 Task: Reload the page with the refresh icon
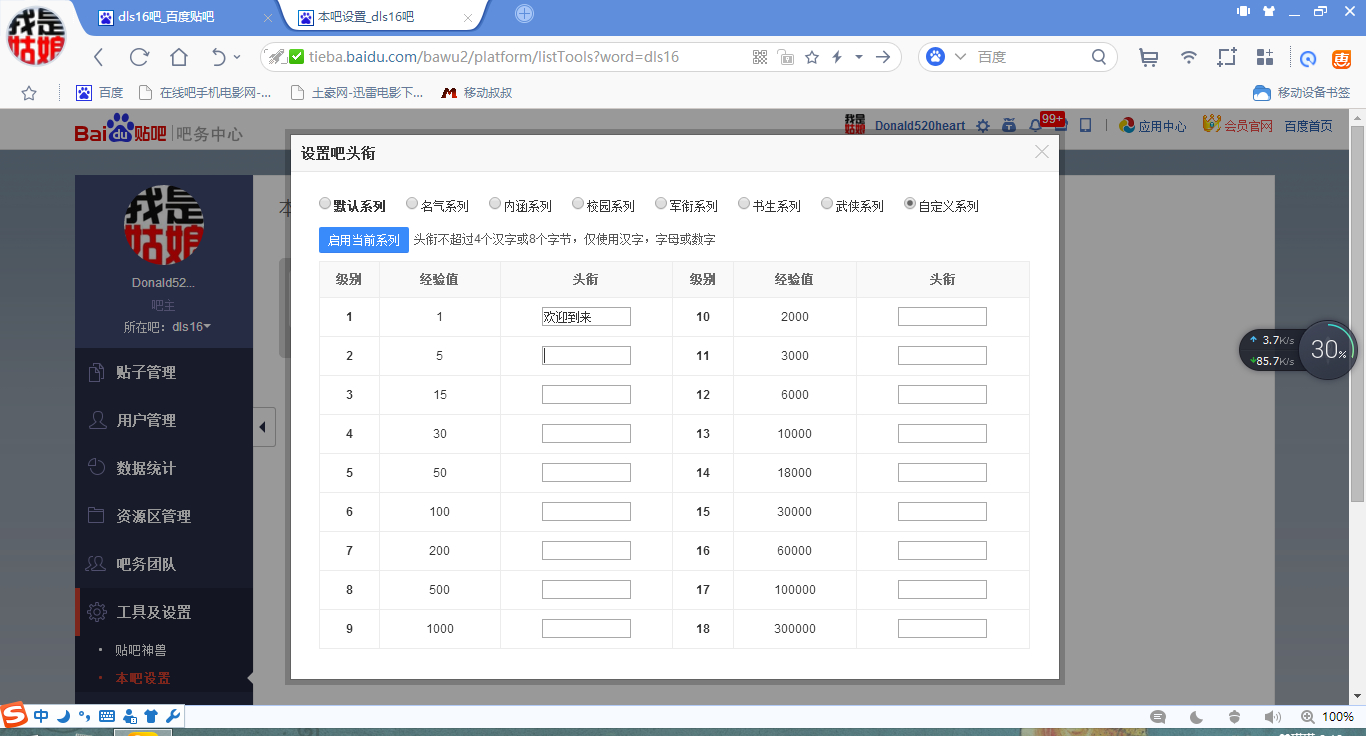pyautogui.click(x=139, y=57)
